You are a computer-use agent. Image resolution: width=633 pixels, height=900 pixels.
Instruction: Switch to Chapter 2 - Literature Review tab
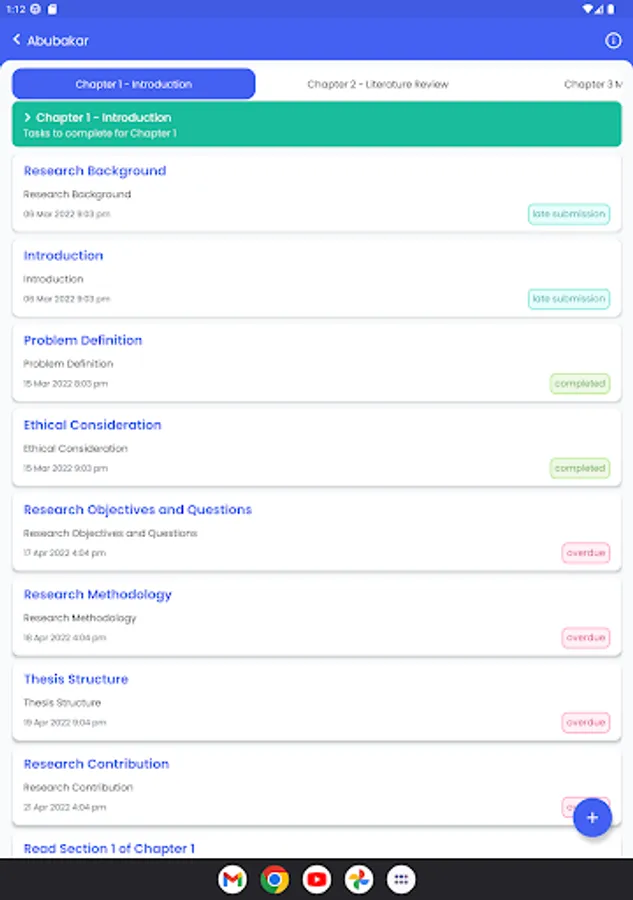point(378,84)
